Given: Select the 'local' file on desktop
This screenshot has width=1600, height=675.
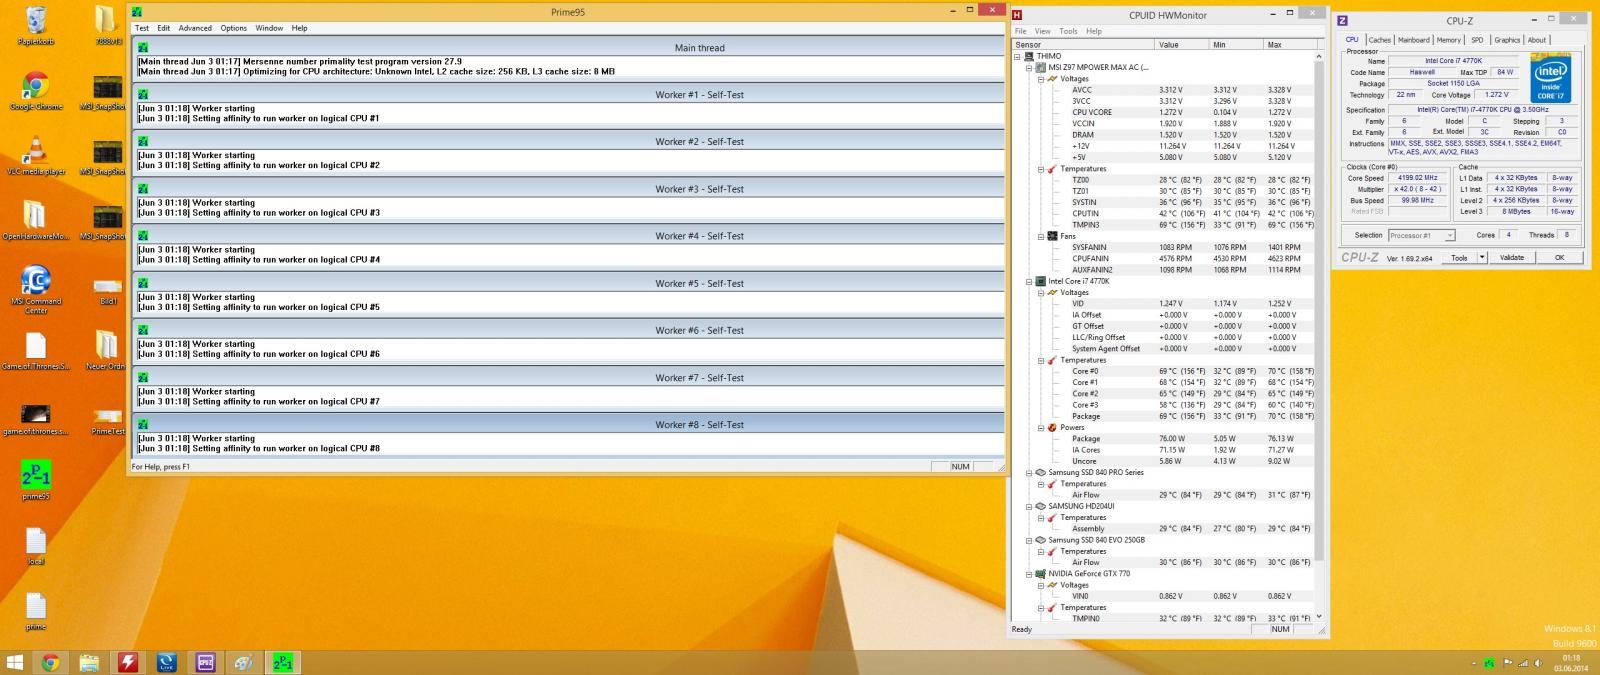Looking at the screenshot, I should (x=36, y=545).
